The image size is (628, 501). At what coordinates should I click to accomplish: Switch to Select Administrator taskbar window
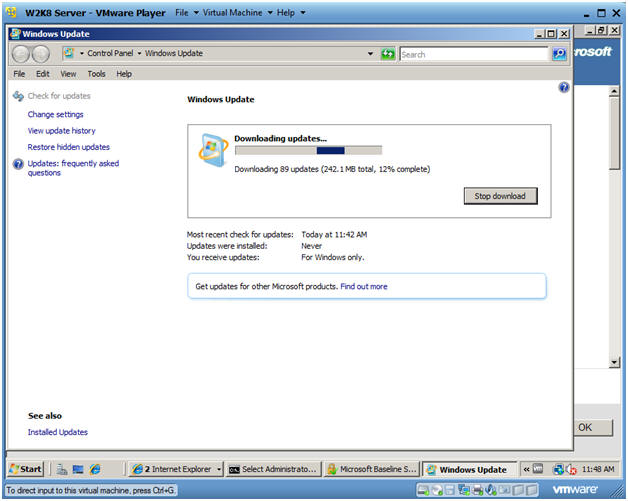tap(274, 469)
